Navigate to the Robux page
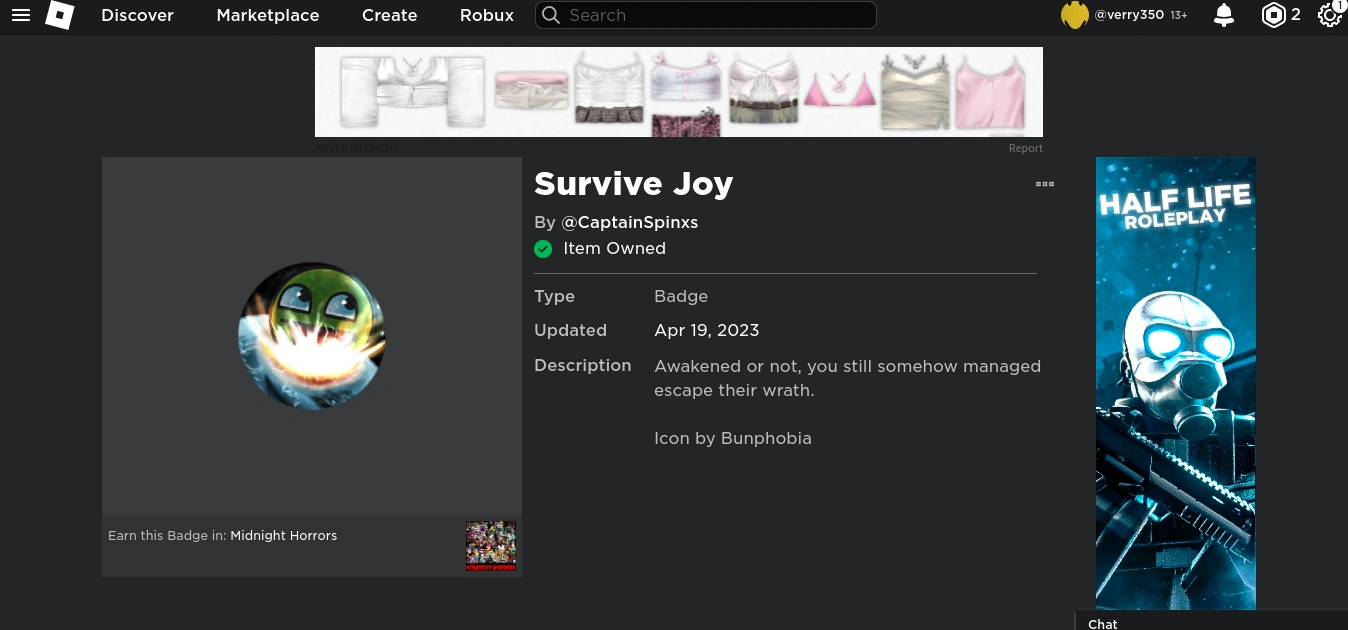Viewport: 1348px width, 630px height. 486,15
